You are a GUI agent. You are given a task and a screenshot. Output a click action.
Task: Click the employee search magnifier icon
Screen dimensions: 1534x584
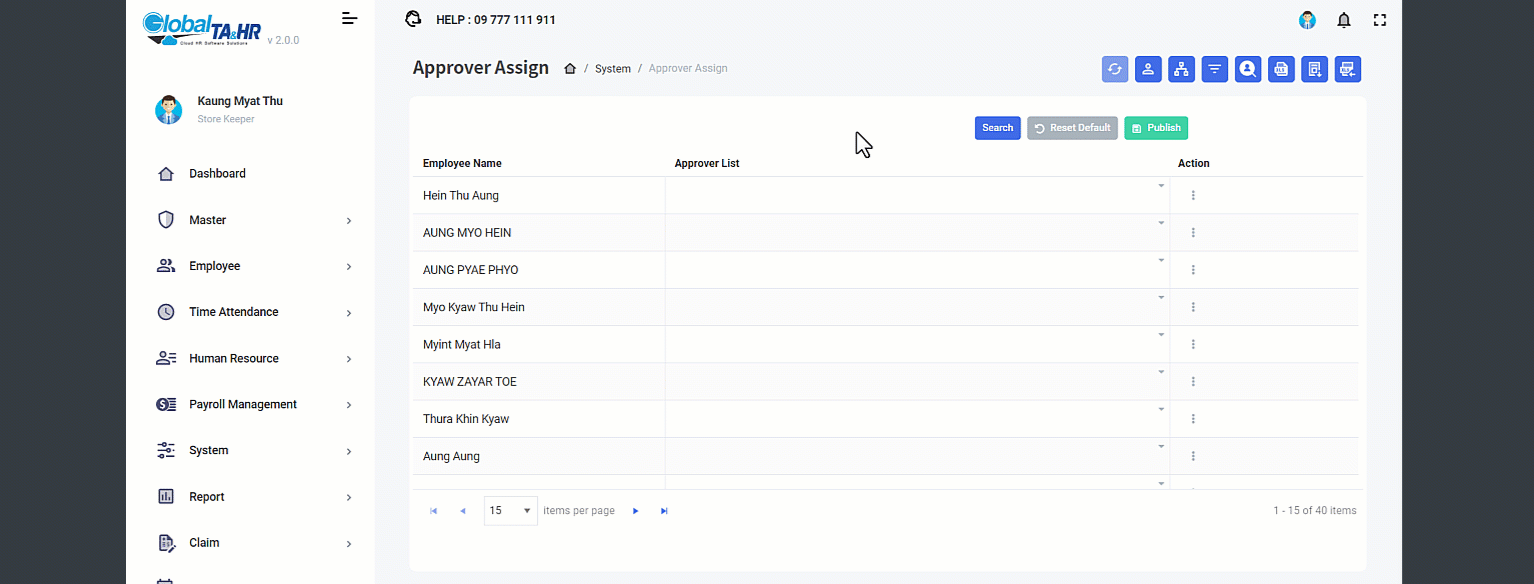(x=1247, y=69)
